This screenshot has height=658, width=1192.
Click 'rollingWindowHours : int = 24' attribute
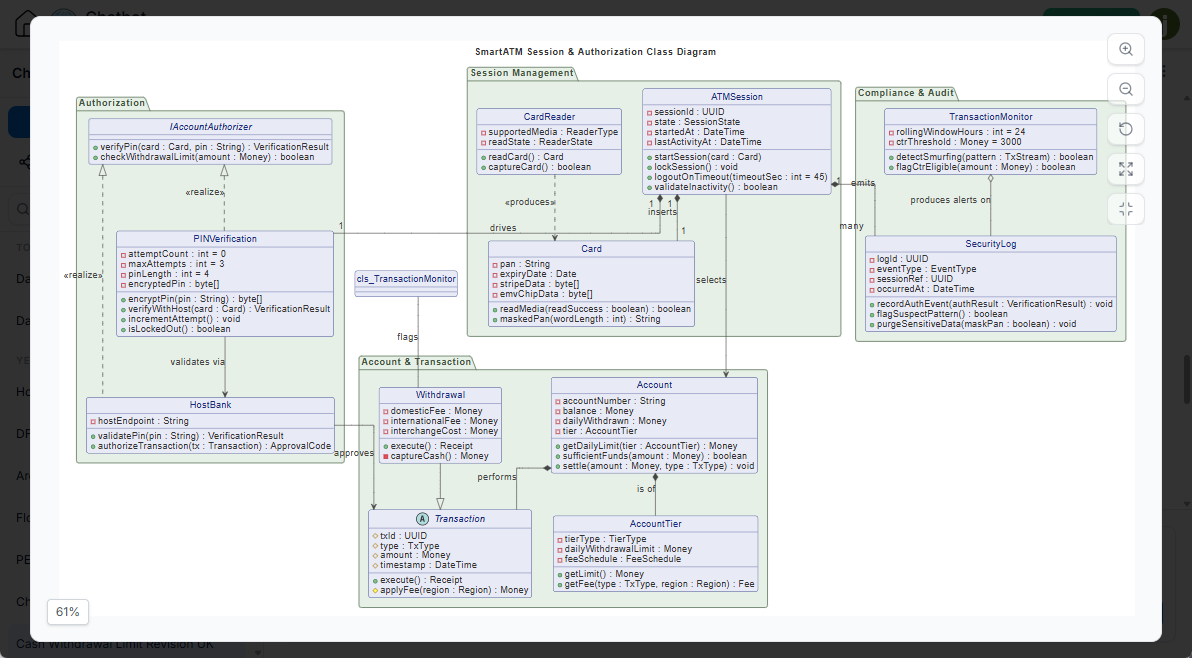point(960,131)
